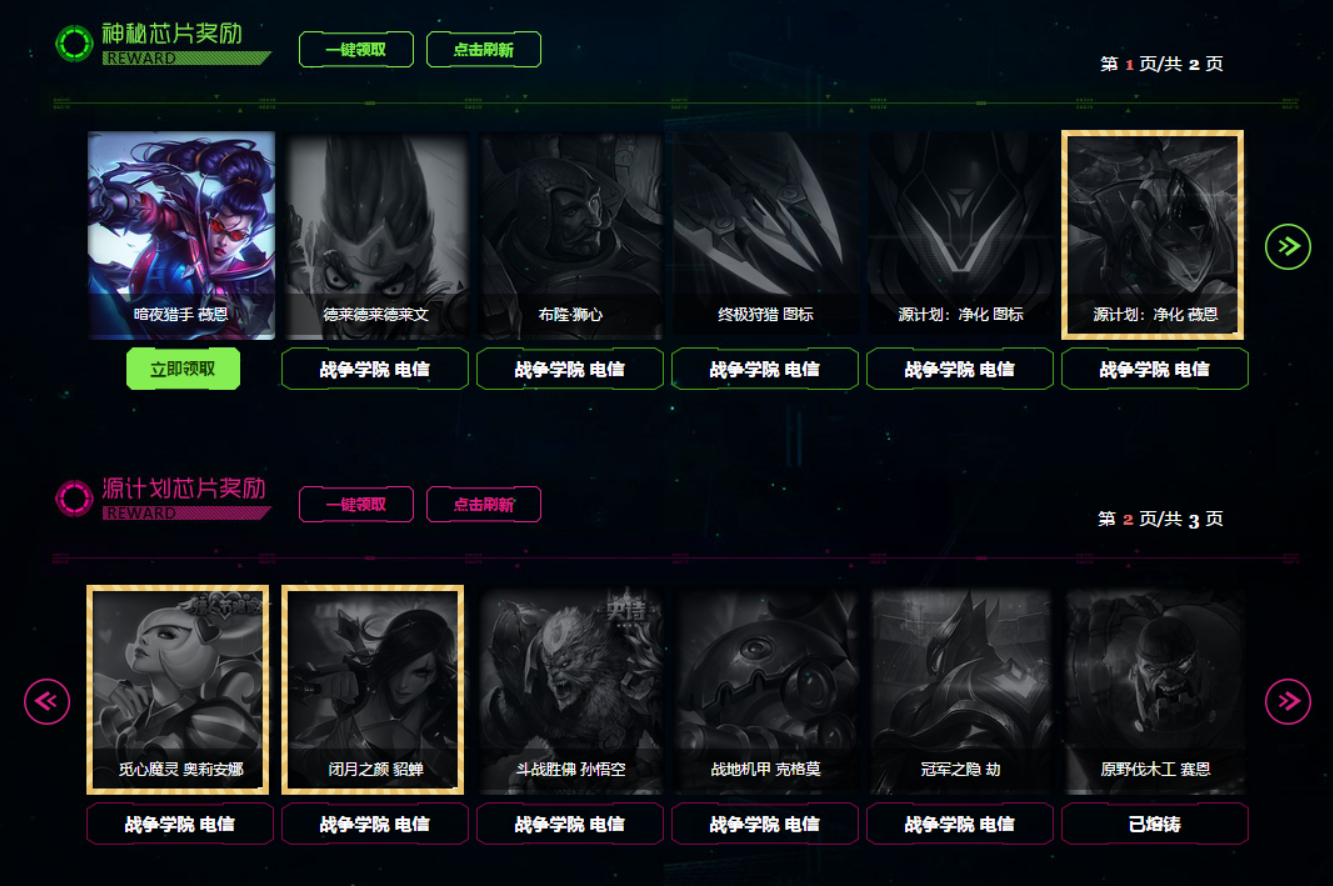Viewport: 1333px width, 886px height.
Task: Click green next-page double arrow icon
Action: 1288,246
